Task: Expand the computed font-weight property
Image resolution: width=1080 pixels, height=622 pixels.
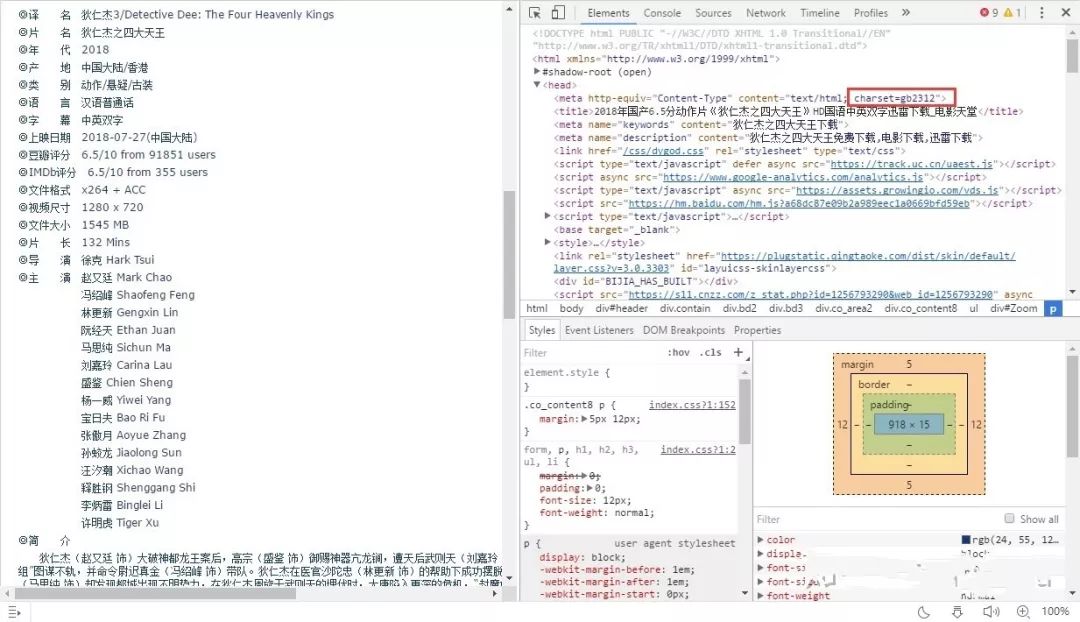Action: pos(760,596)
